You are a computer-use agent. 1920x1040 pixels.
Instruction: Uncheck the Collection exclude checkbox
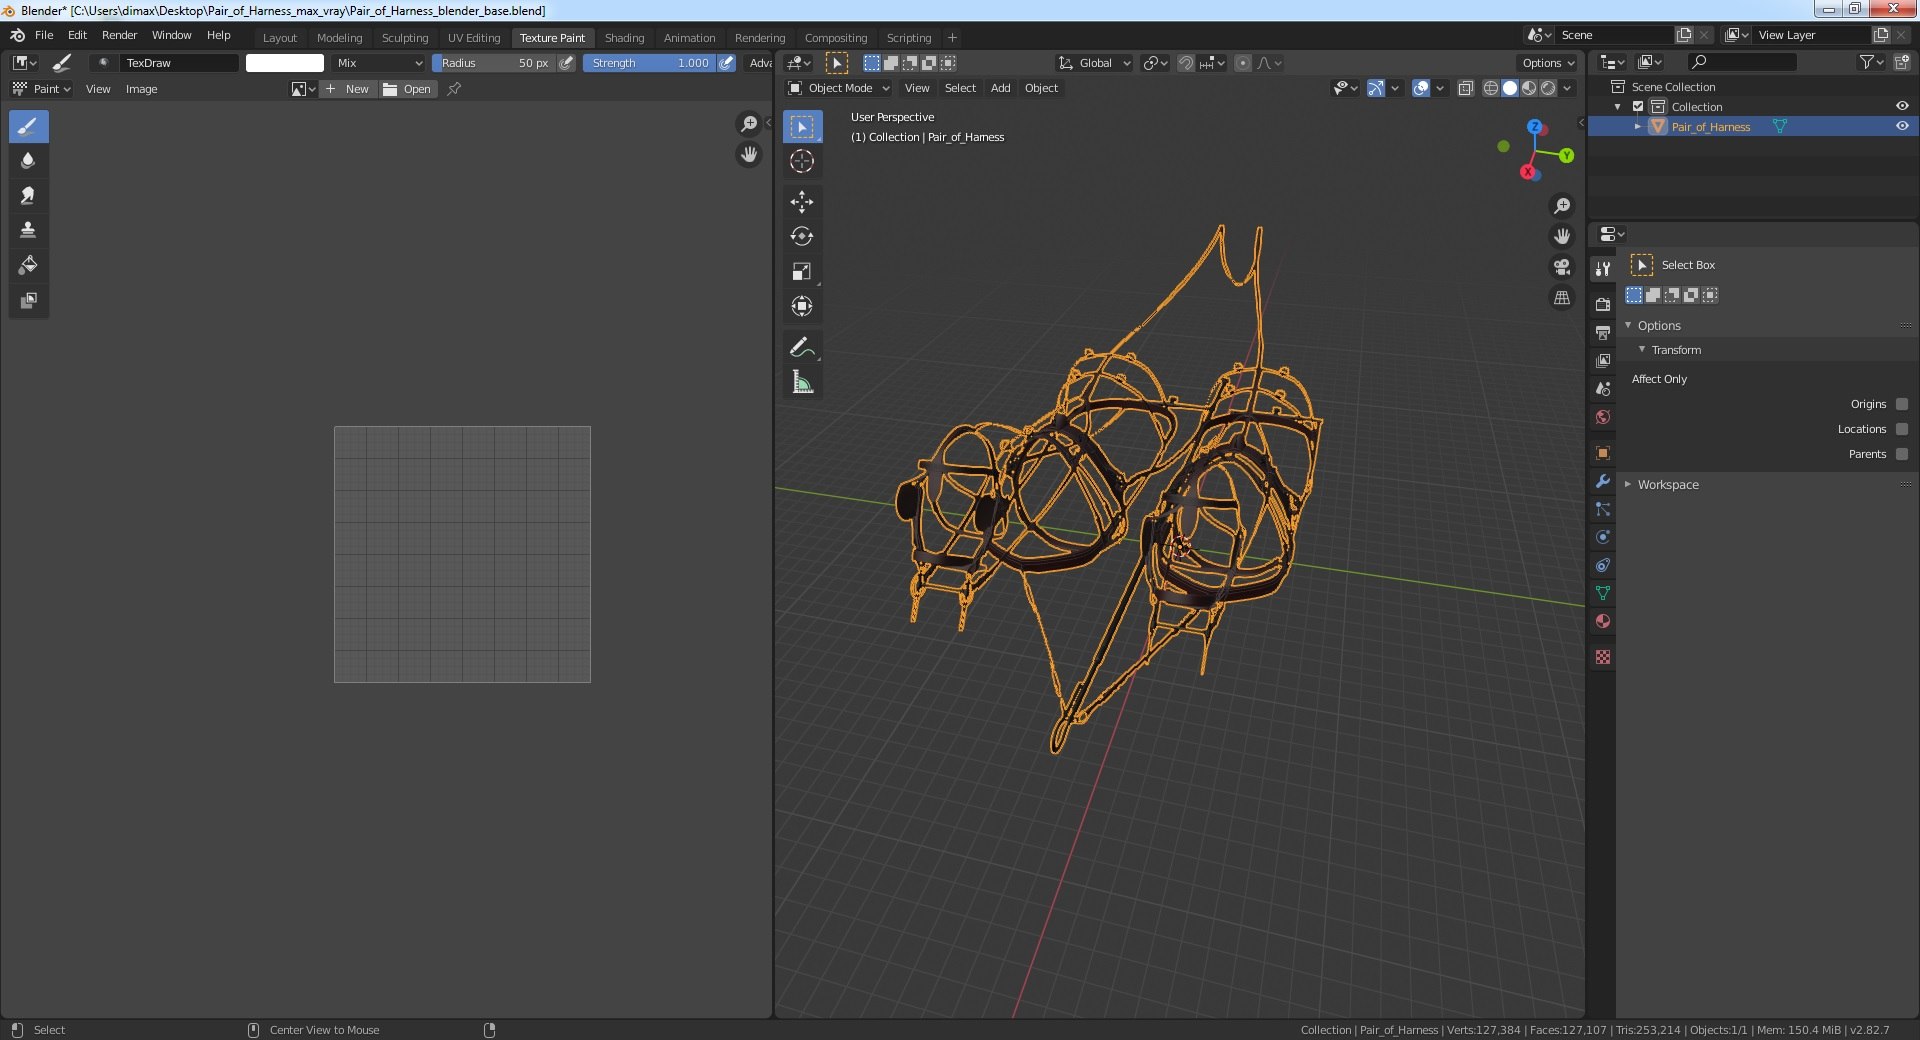[x=1638, y=106]
